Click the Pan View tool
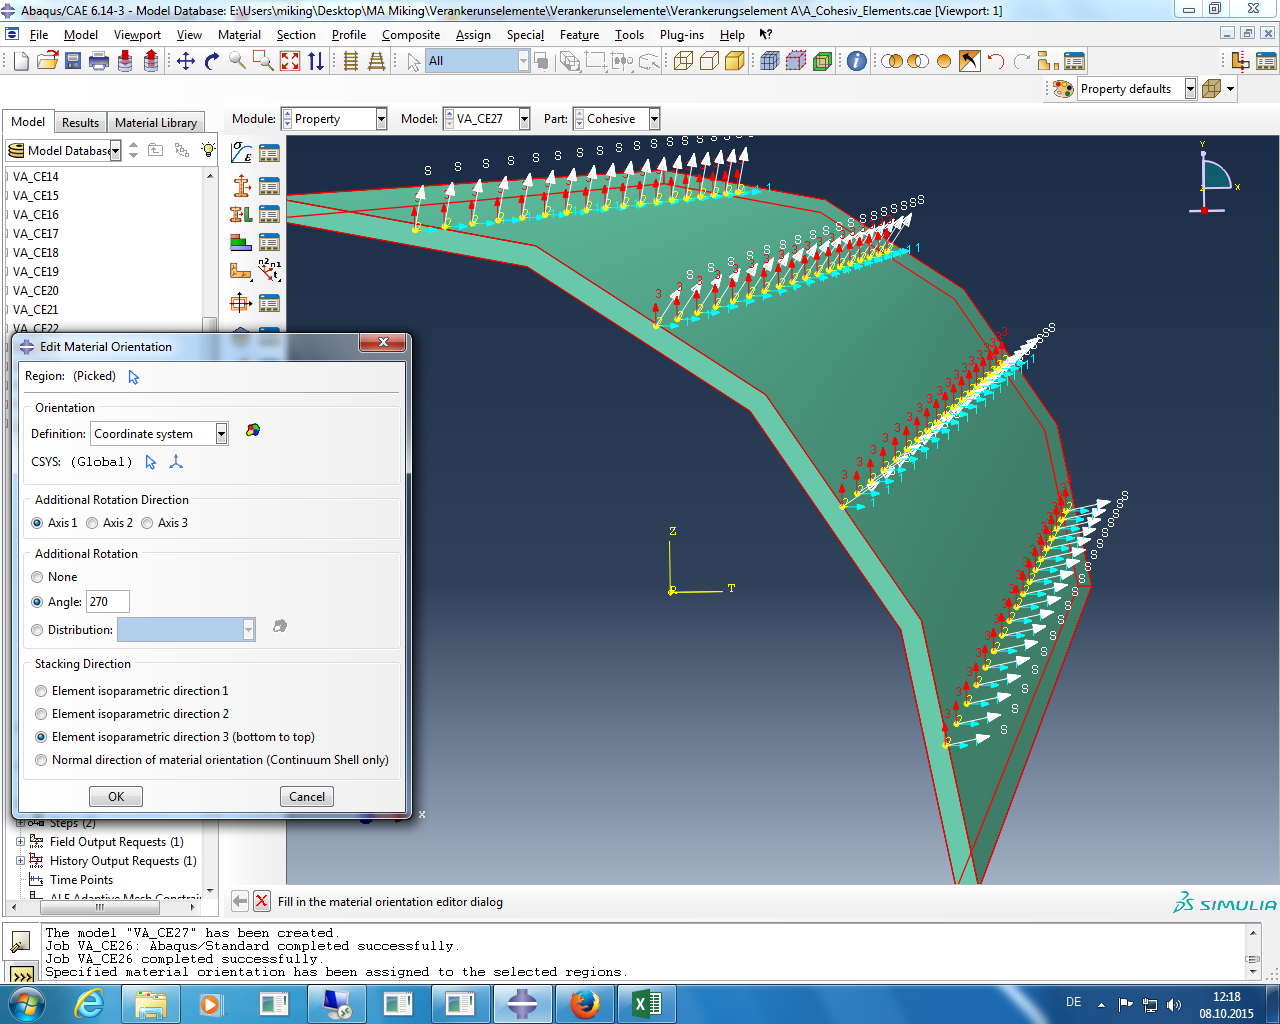 [x=186, y=61]
